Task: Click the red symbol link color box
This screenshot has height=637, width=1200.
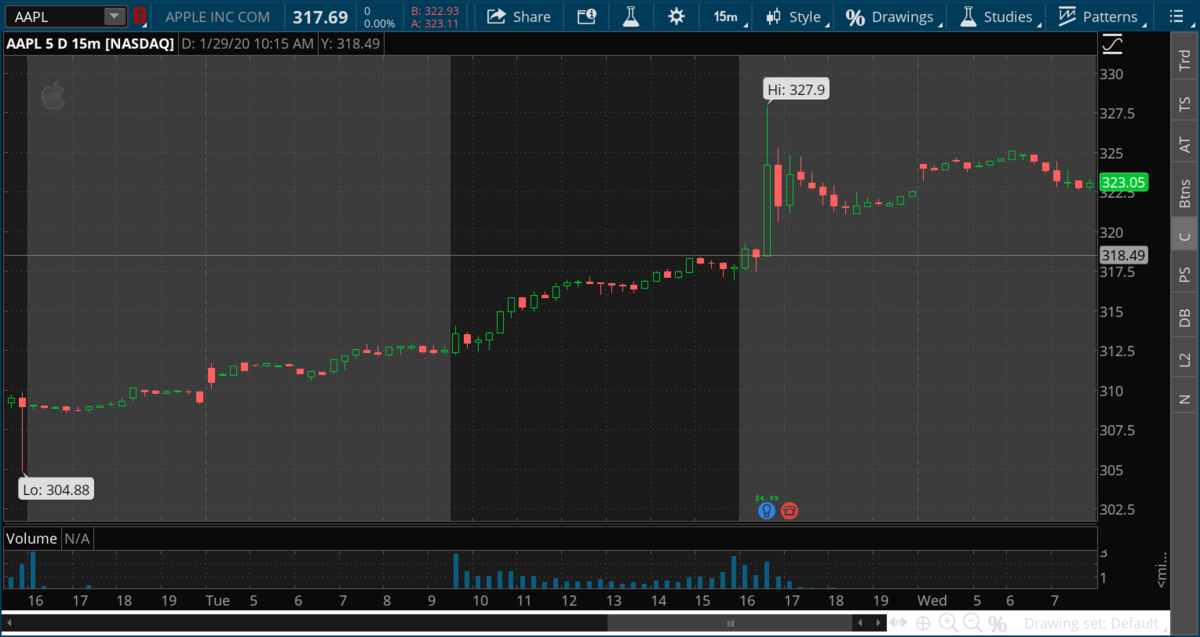Action: 140,16
